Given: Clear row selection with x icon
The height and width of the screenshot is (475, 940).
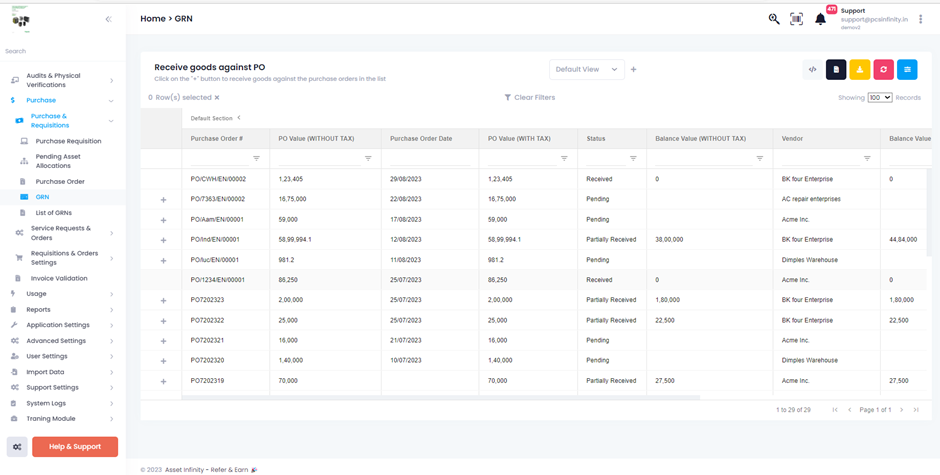Looking at the screenshot, I should (x=217, y=97).
